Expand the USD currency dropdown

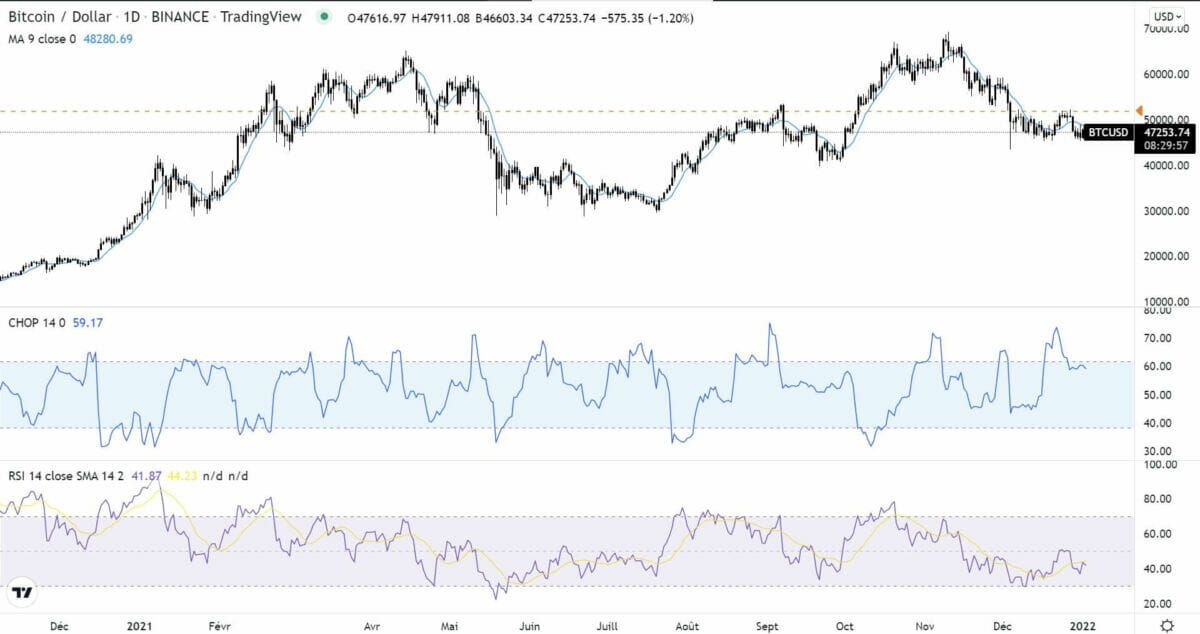pyautogui.click(x=1166, y=17)
